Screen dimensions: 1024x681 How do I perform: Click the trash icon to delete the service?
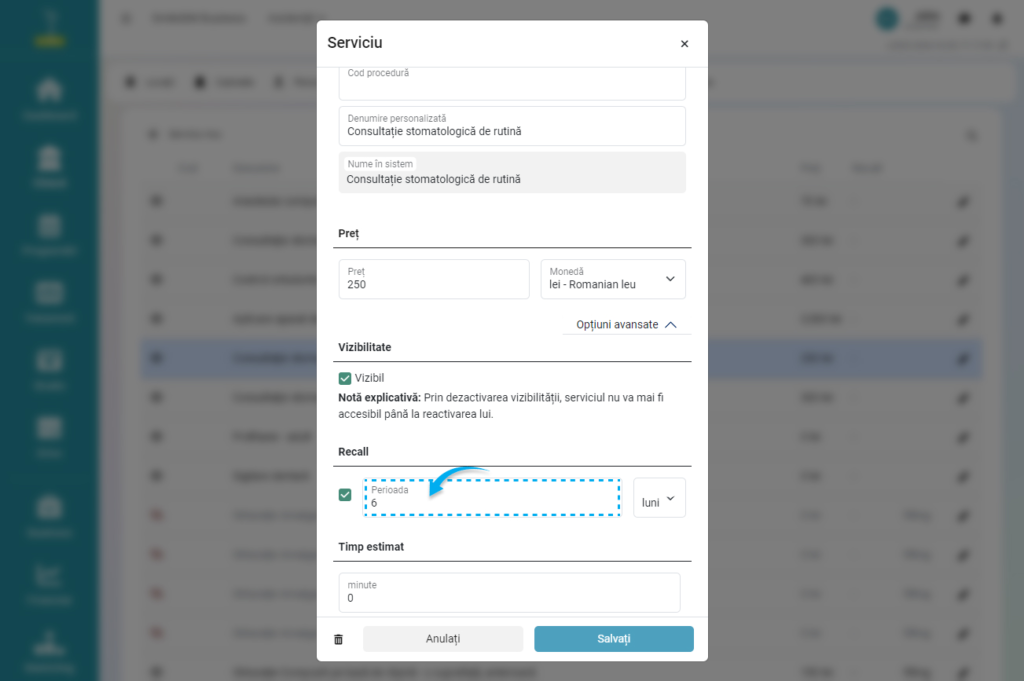coord(338,639)
